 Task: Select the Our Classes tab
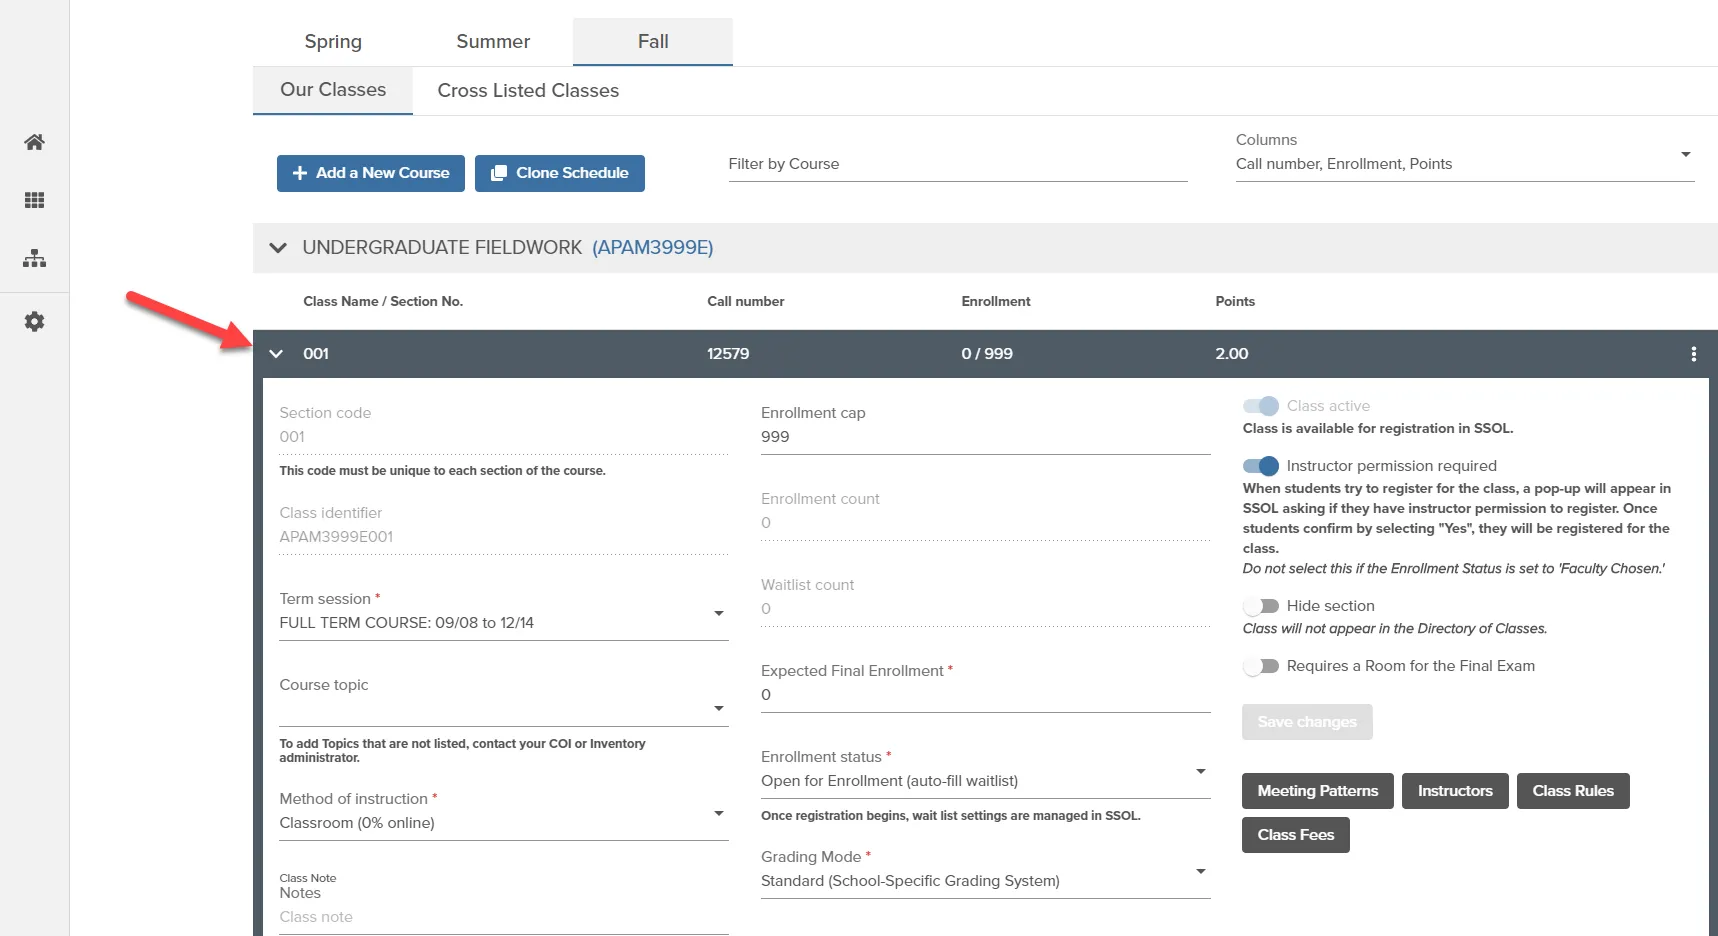[x=333, y=90]
